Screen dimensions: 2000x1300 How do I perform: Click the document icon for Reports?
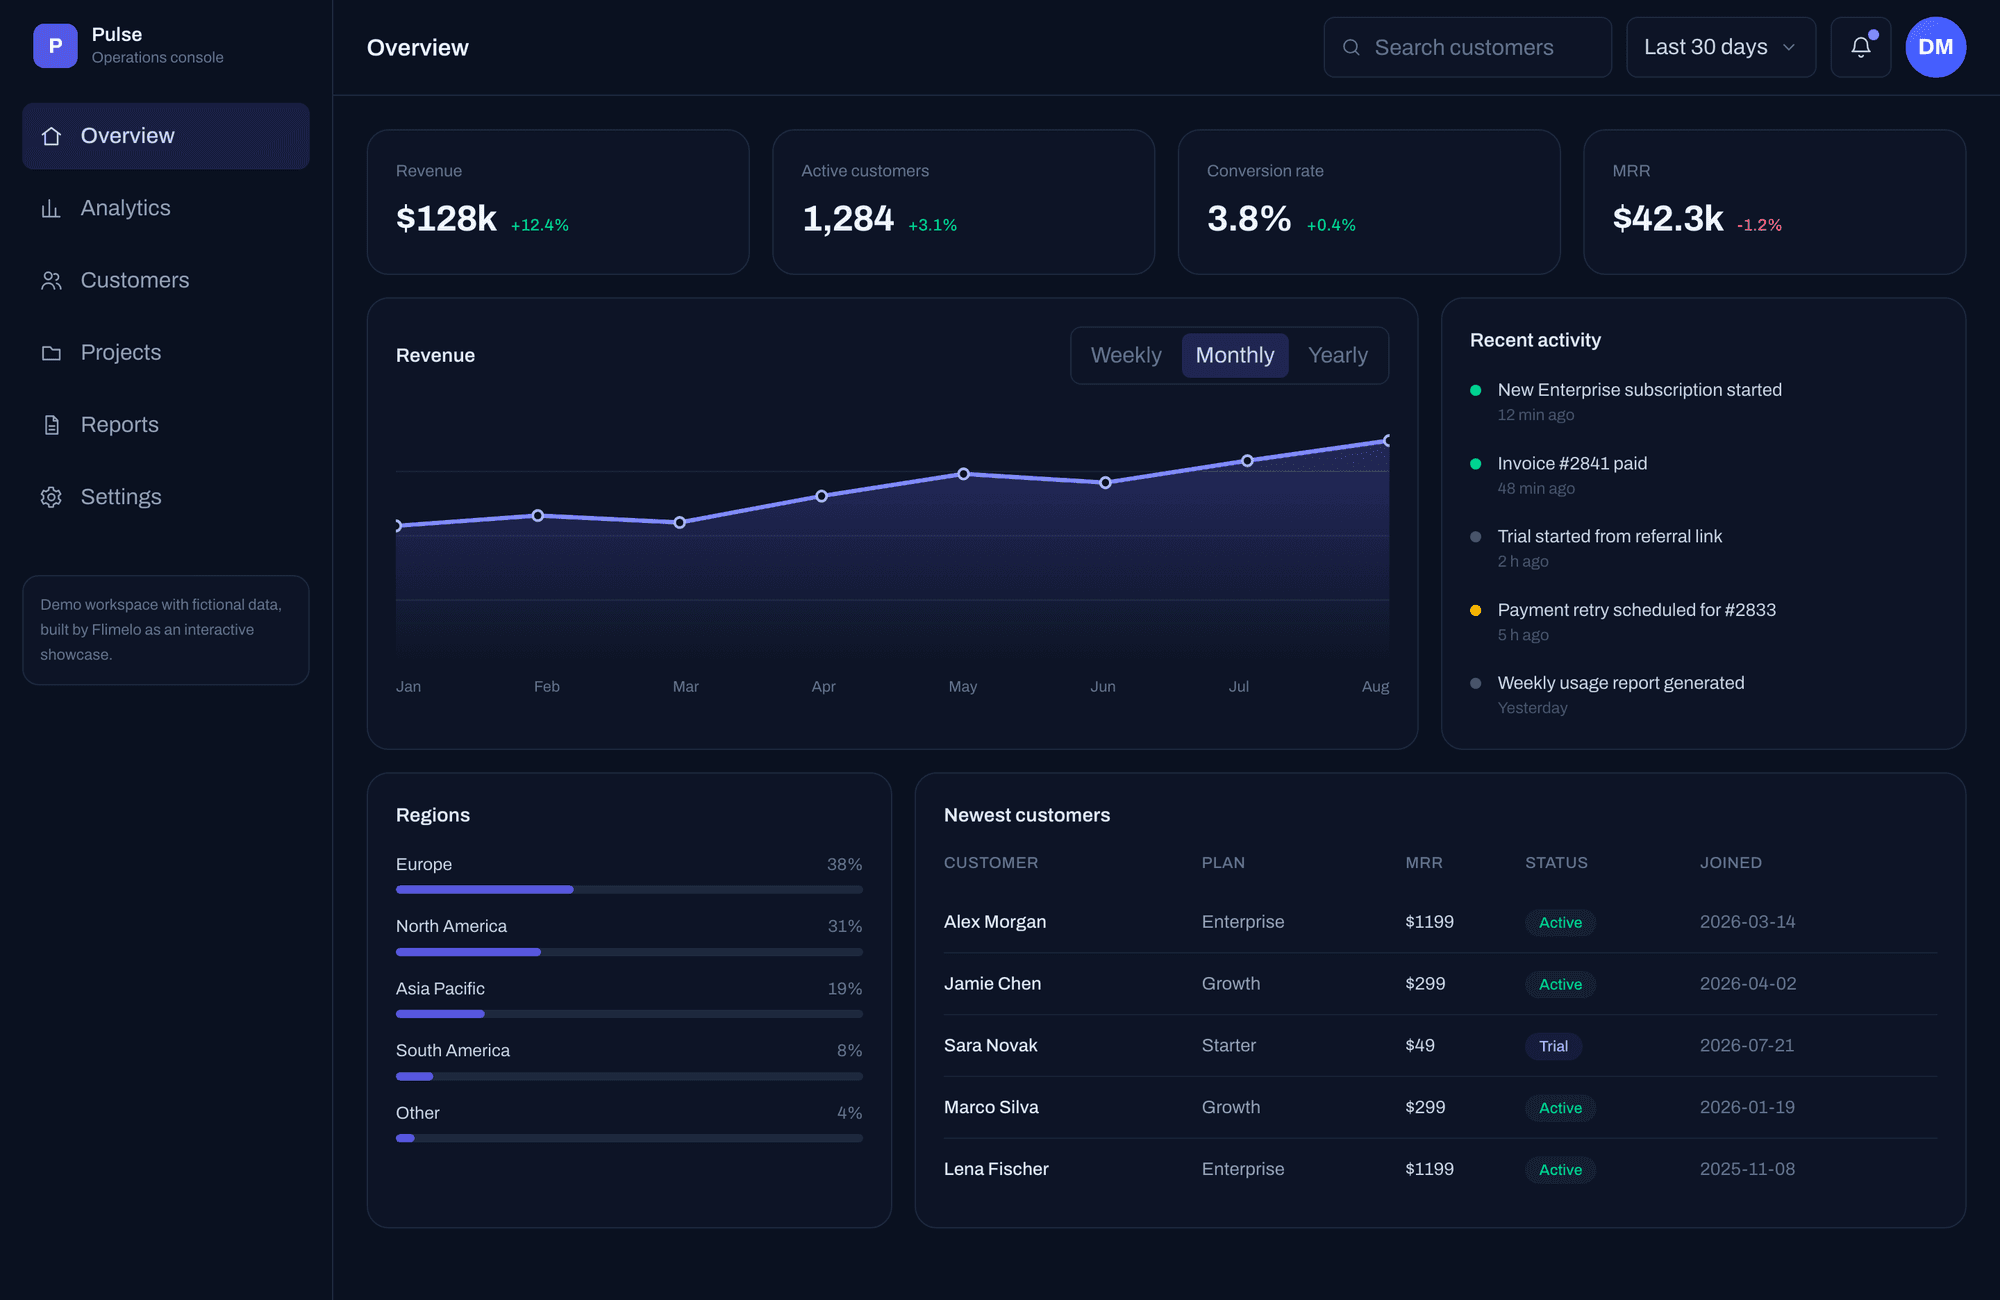coord(51,424)
